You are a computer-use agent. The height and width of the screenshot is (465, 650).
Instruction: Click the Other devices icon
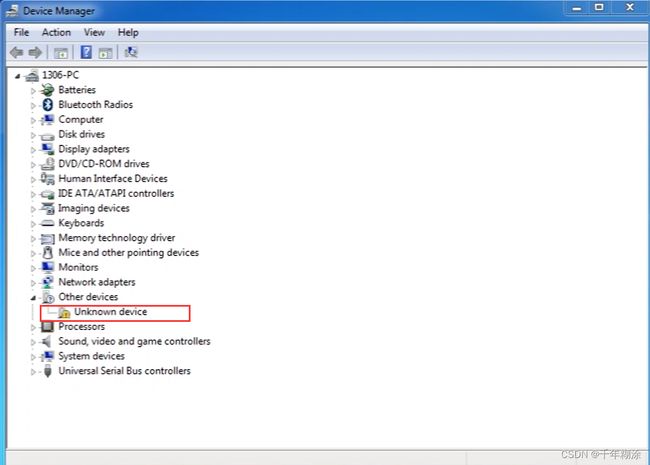tap(49, 297)
